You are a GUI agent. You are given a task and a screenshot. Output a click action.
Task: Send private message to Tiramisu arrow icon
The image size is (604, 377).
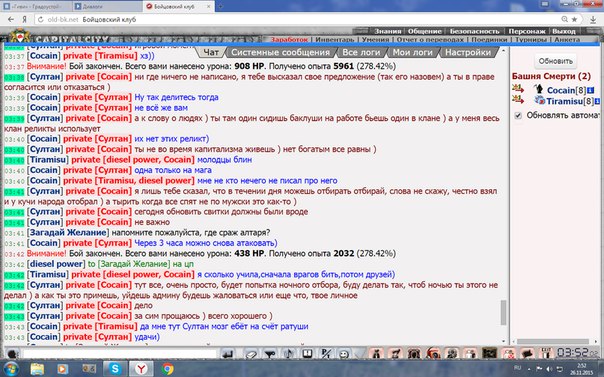click(x=518, y=100)
